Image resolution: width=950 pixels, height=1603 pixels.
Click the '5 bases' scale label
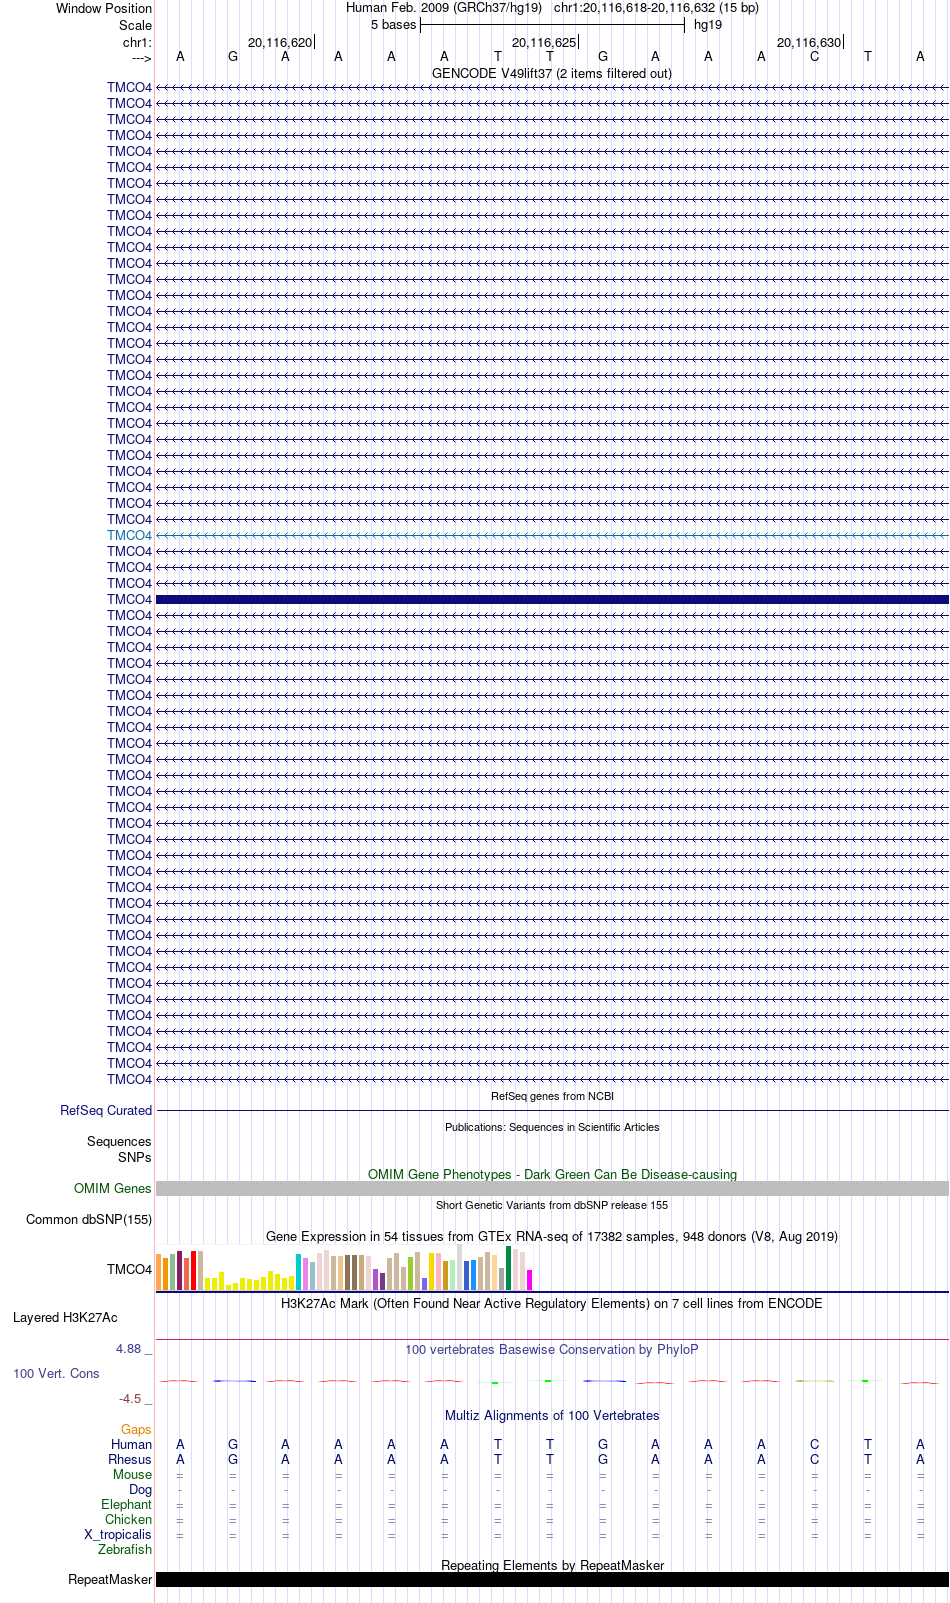[393, 25]
